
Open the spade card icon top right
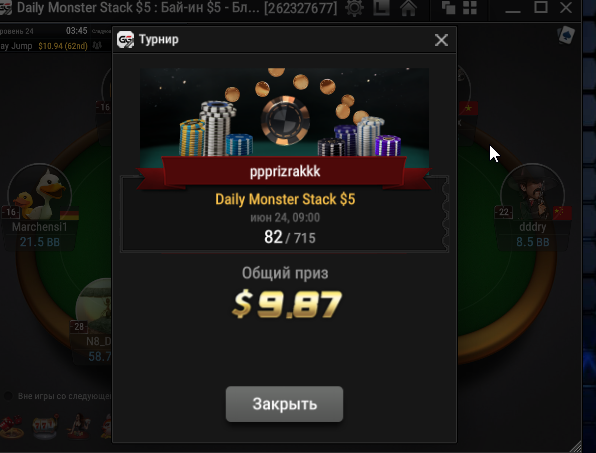pos(566,35)
